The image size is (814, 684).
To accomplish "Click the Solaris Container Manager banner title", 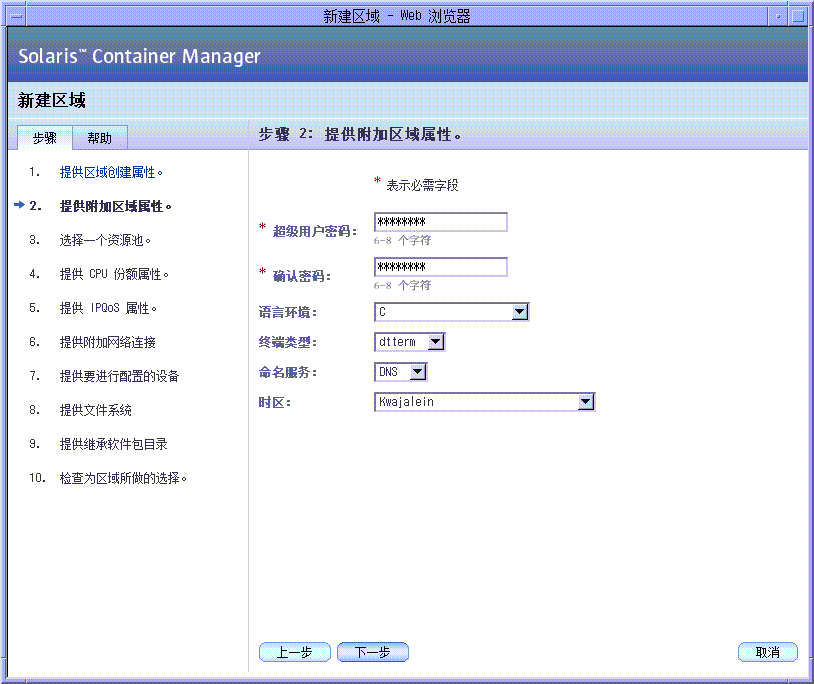I will pyautogui.click(x=139, y=56).
